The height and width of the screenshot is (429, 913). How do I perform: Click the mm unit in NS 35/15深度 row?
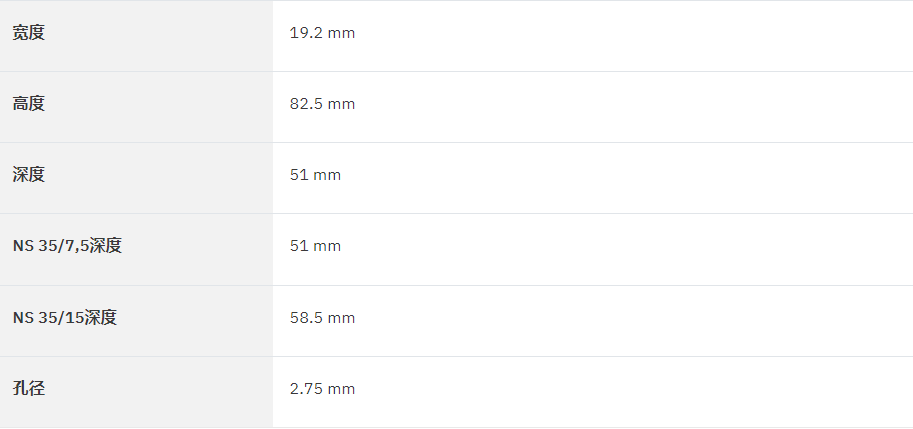(x=341, y=318)
